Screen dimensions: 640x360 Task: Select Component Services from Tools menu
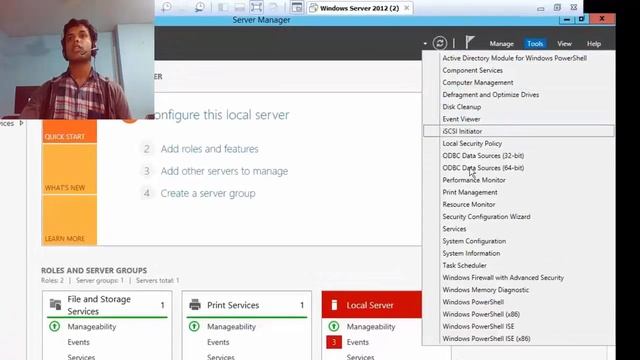[x=473, y=70]
